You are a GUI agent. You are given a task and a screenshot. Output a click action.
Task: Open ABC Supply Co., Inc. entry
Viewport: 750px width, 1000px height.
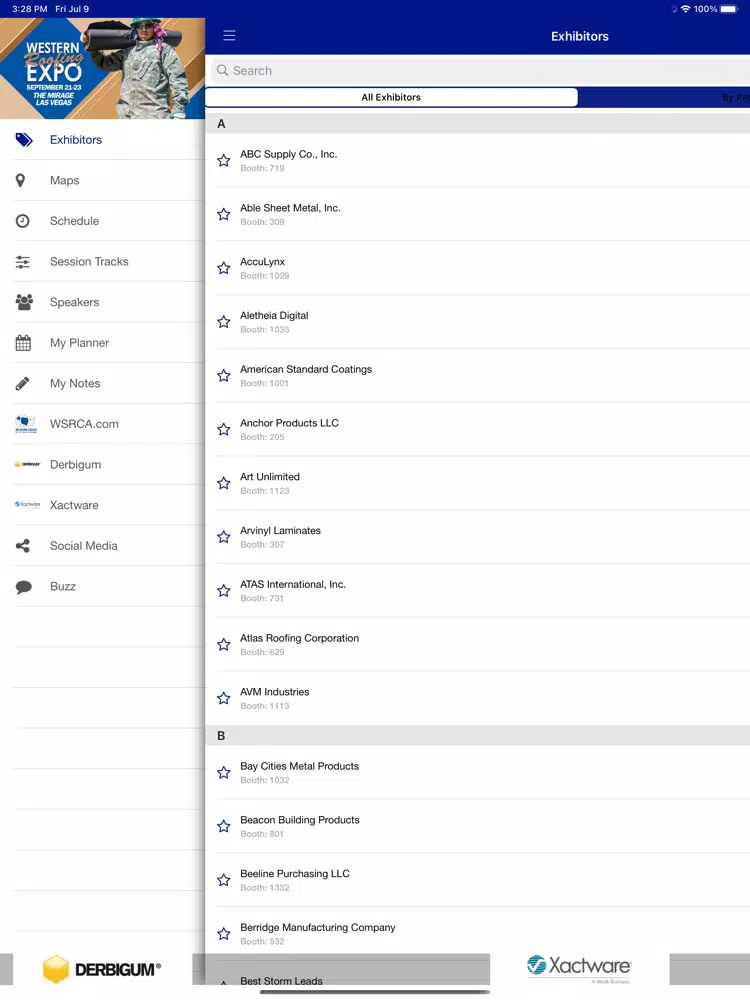coord(477,161)
